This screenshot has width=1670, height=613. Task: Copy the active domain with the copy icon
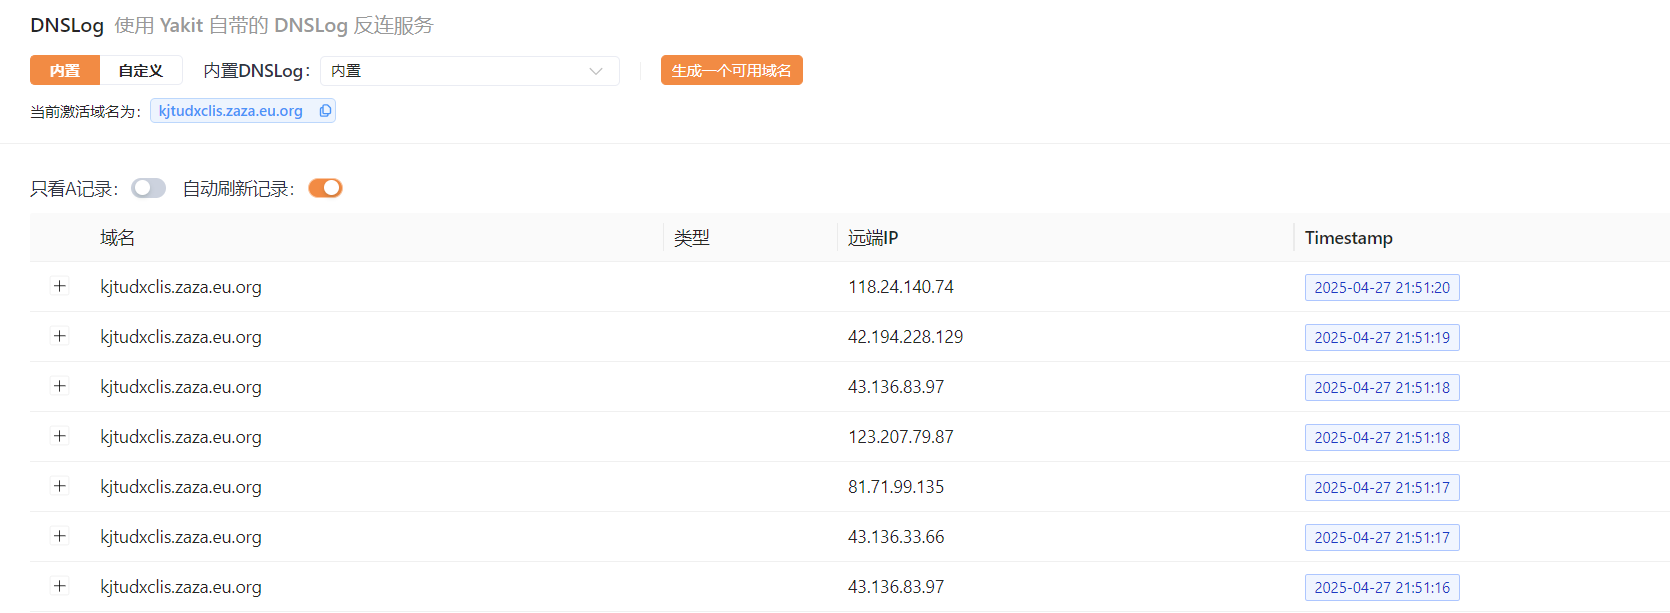325,111
